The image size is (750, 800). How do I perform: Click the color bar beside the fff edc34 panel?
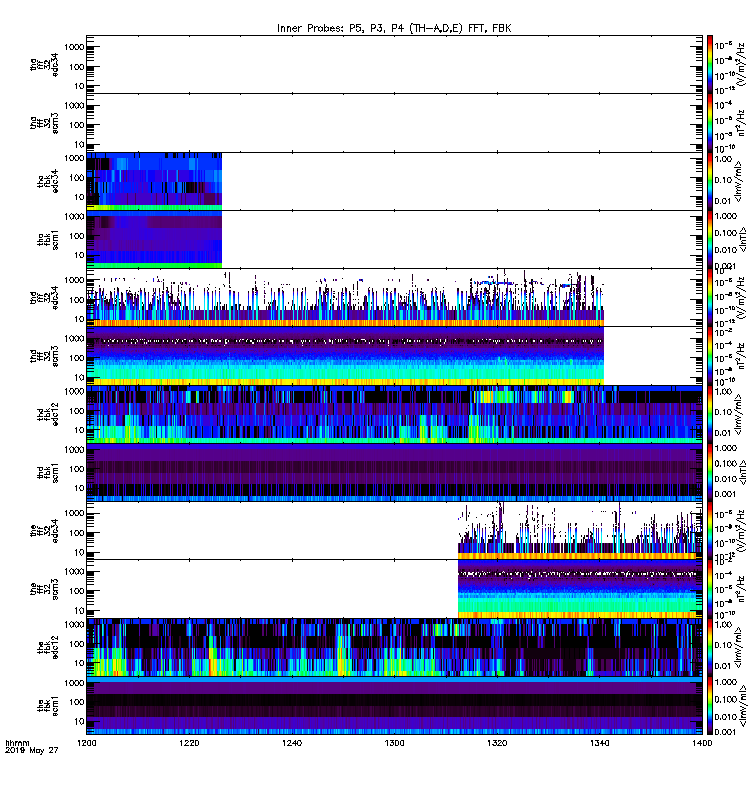point(710,531)
